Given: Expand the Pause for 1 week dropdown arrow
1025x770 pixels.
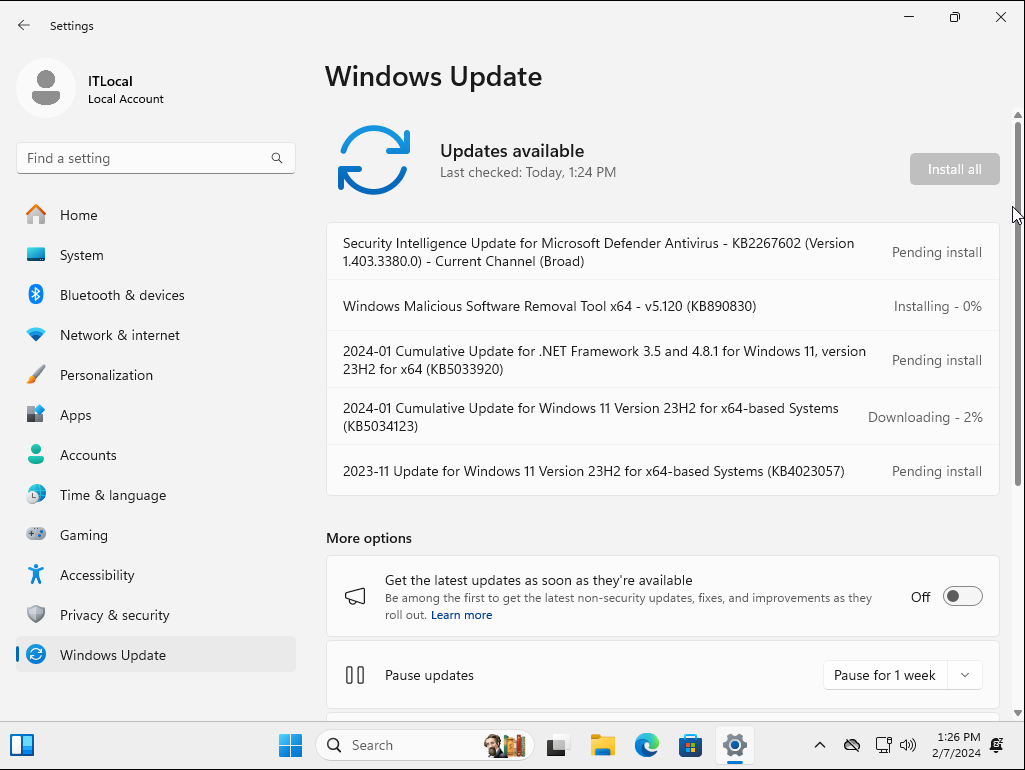Looking at the screenshot, I should click(965, 675).
